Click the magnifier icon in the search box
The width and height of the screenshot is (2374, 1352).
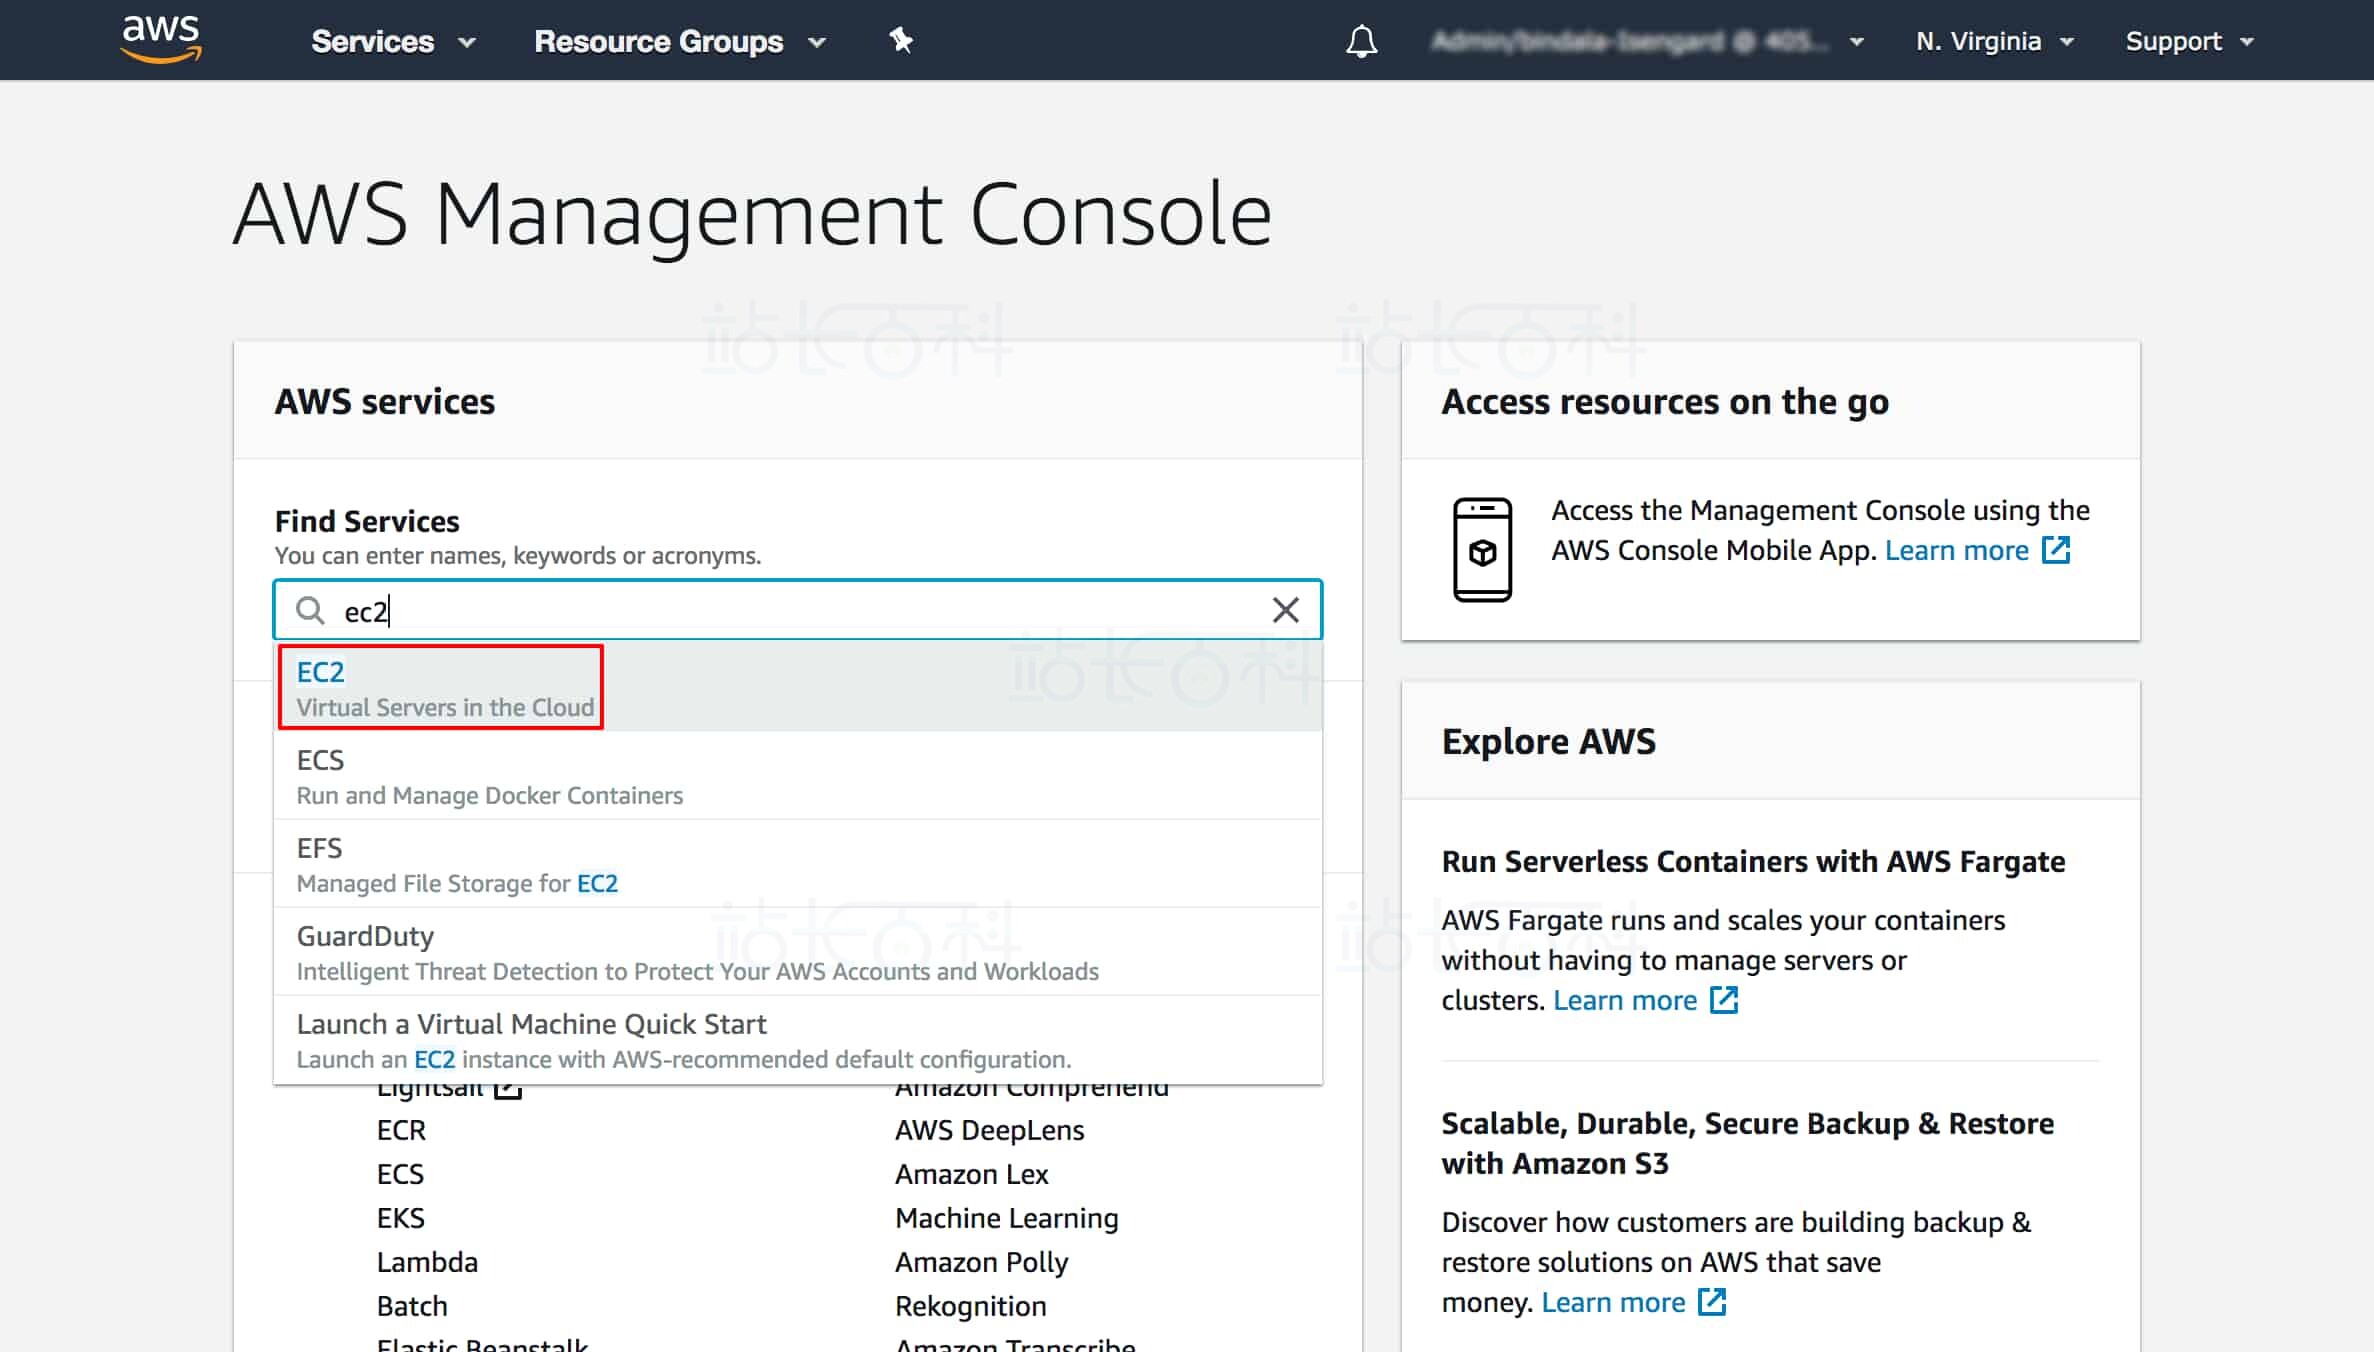(x=310, y=610)
